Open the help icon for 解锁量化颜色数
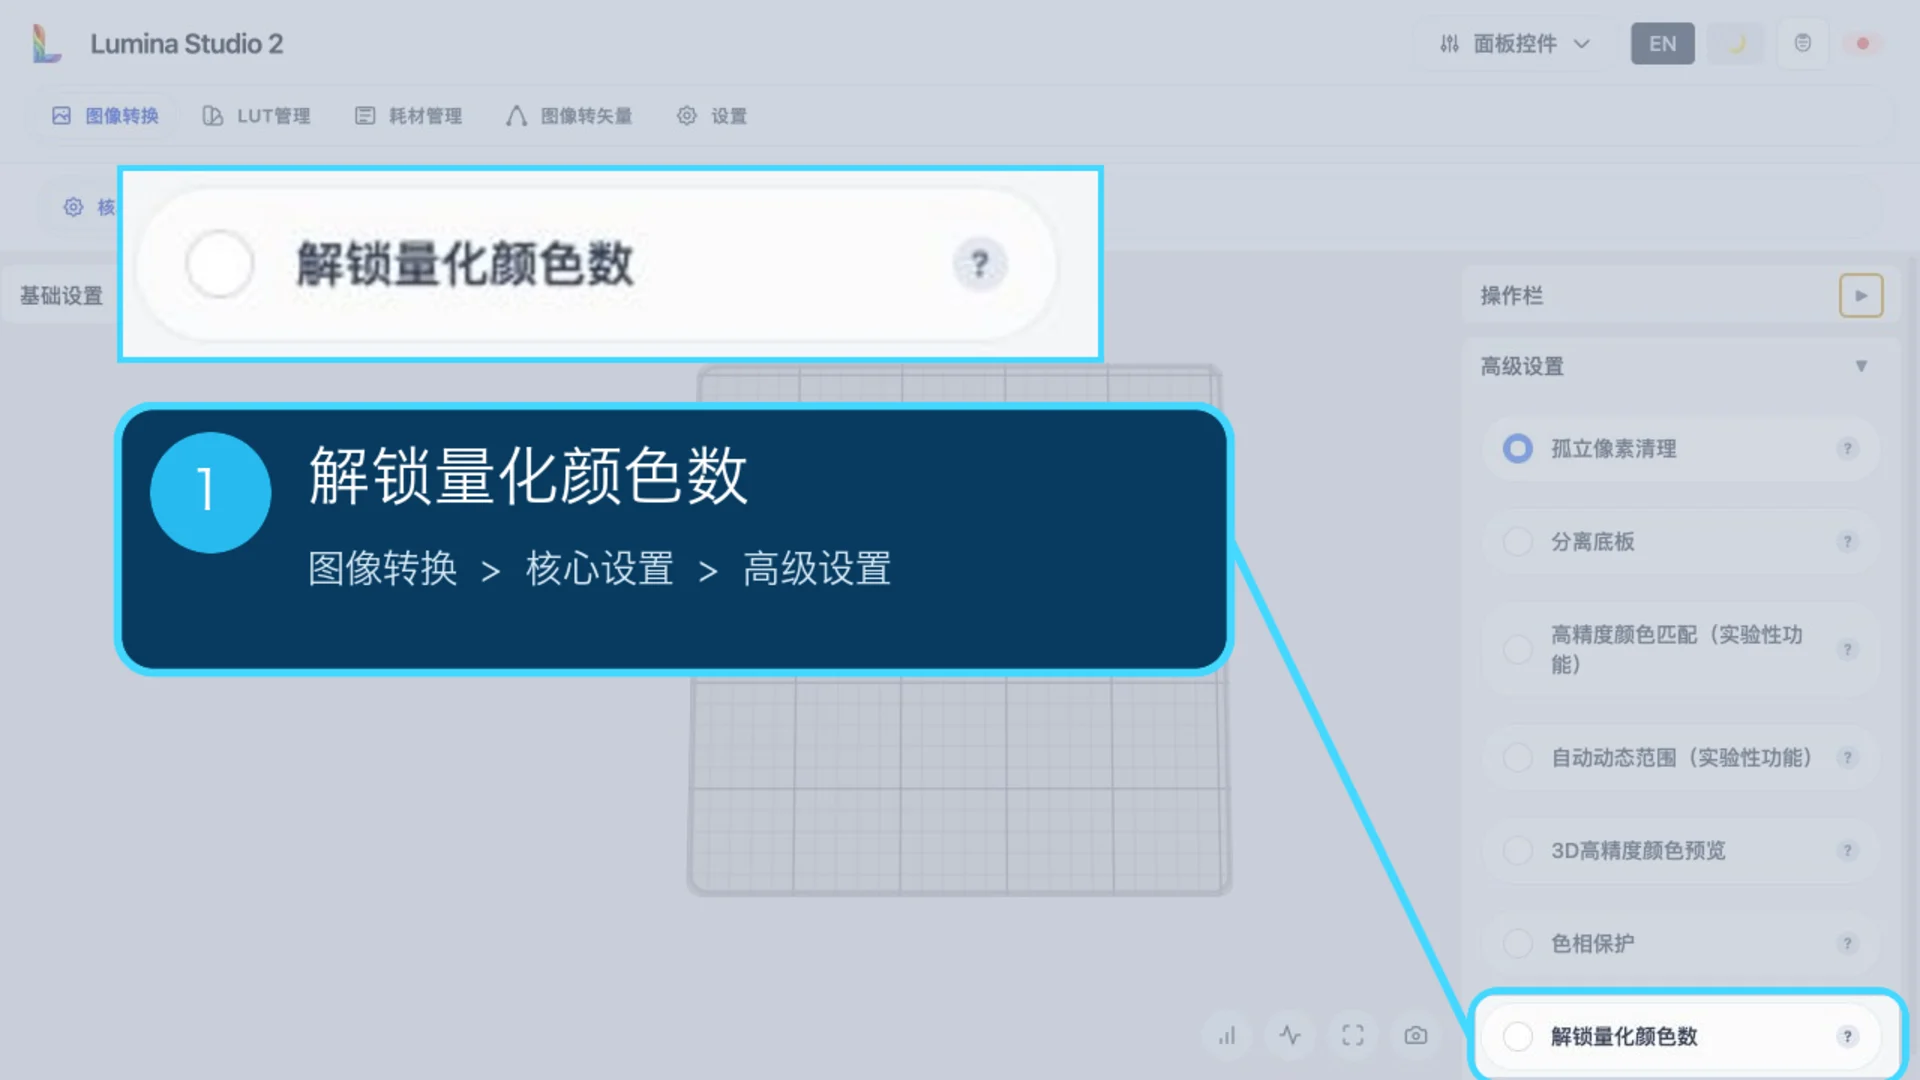The width and height of the screenshot is (1920, 1080). 1847,1037
